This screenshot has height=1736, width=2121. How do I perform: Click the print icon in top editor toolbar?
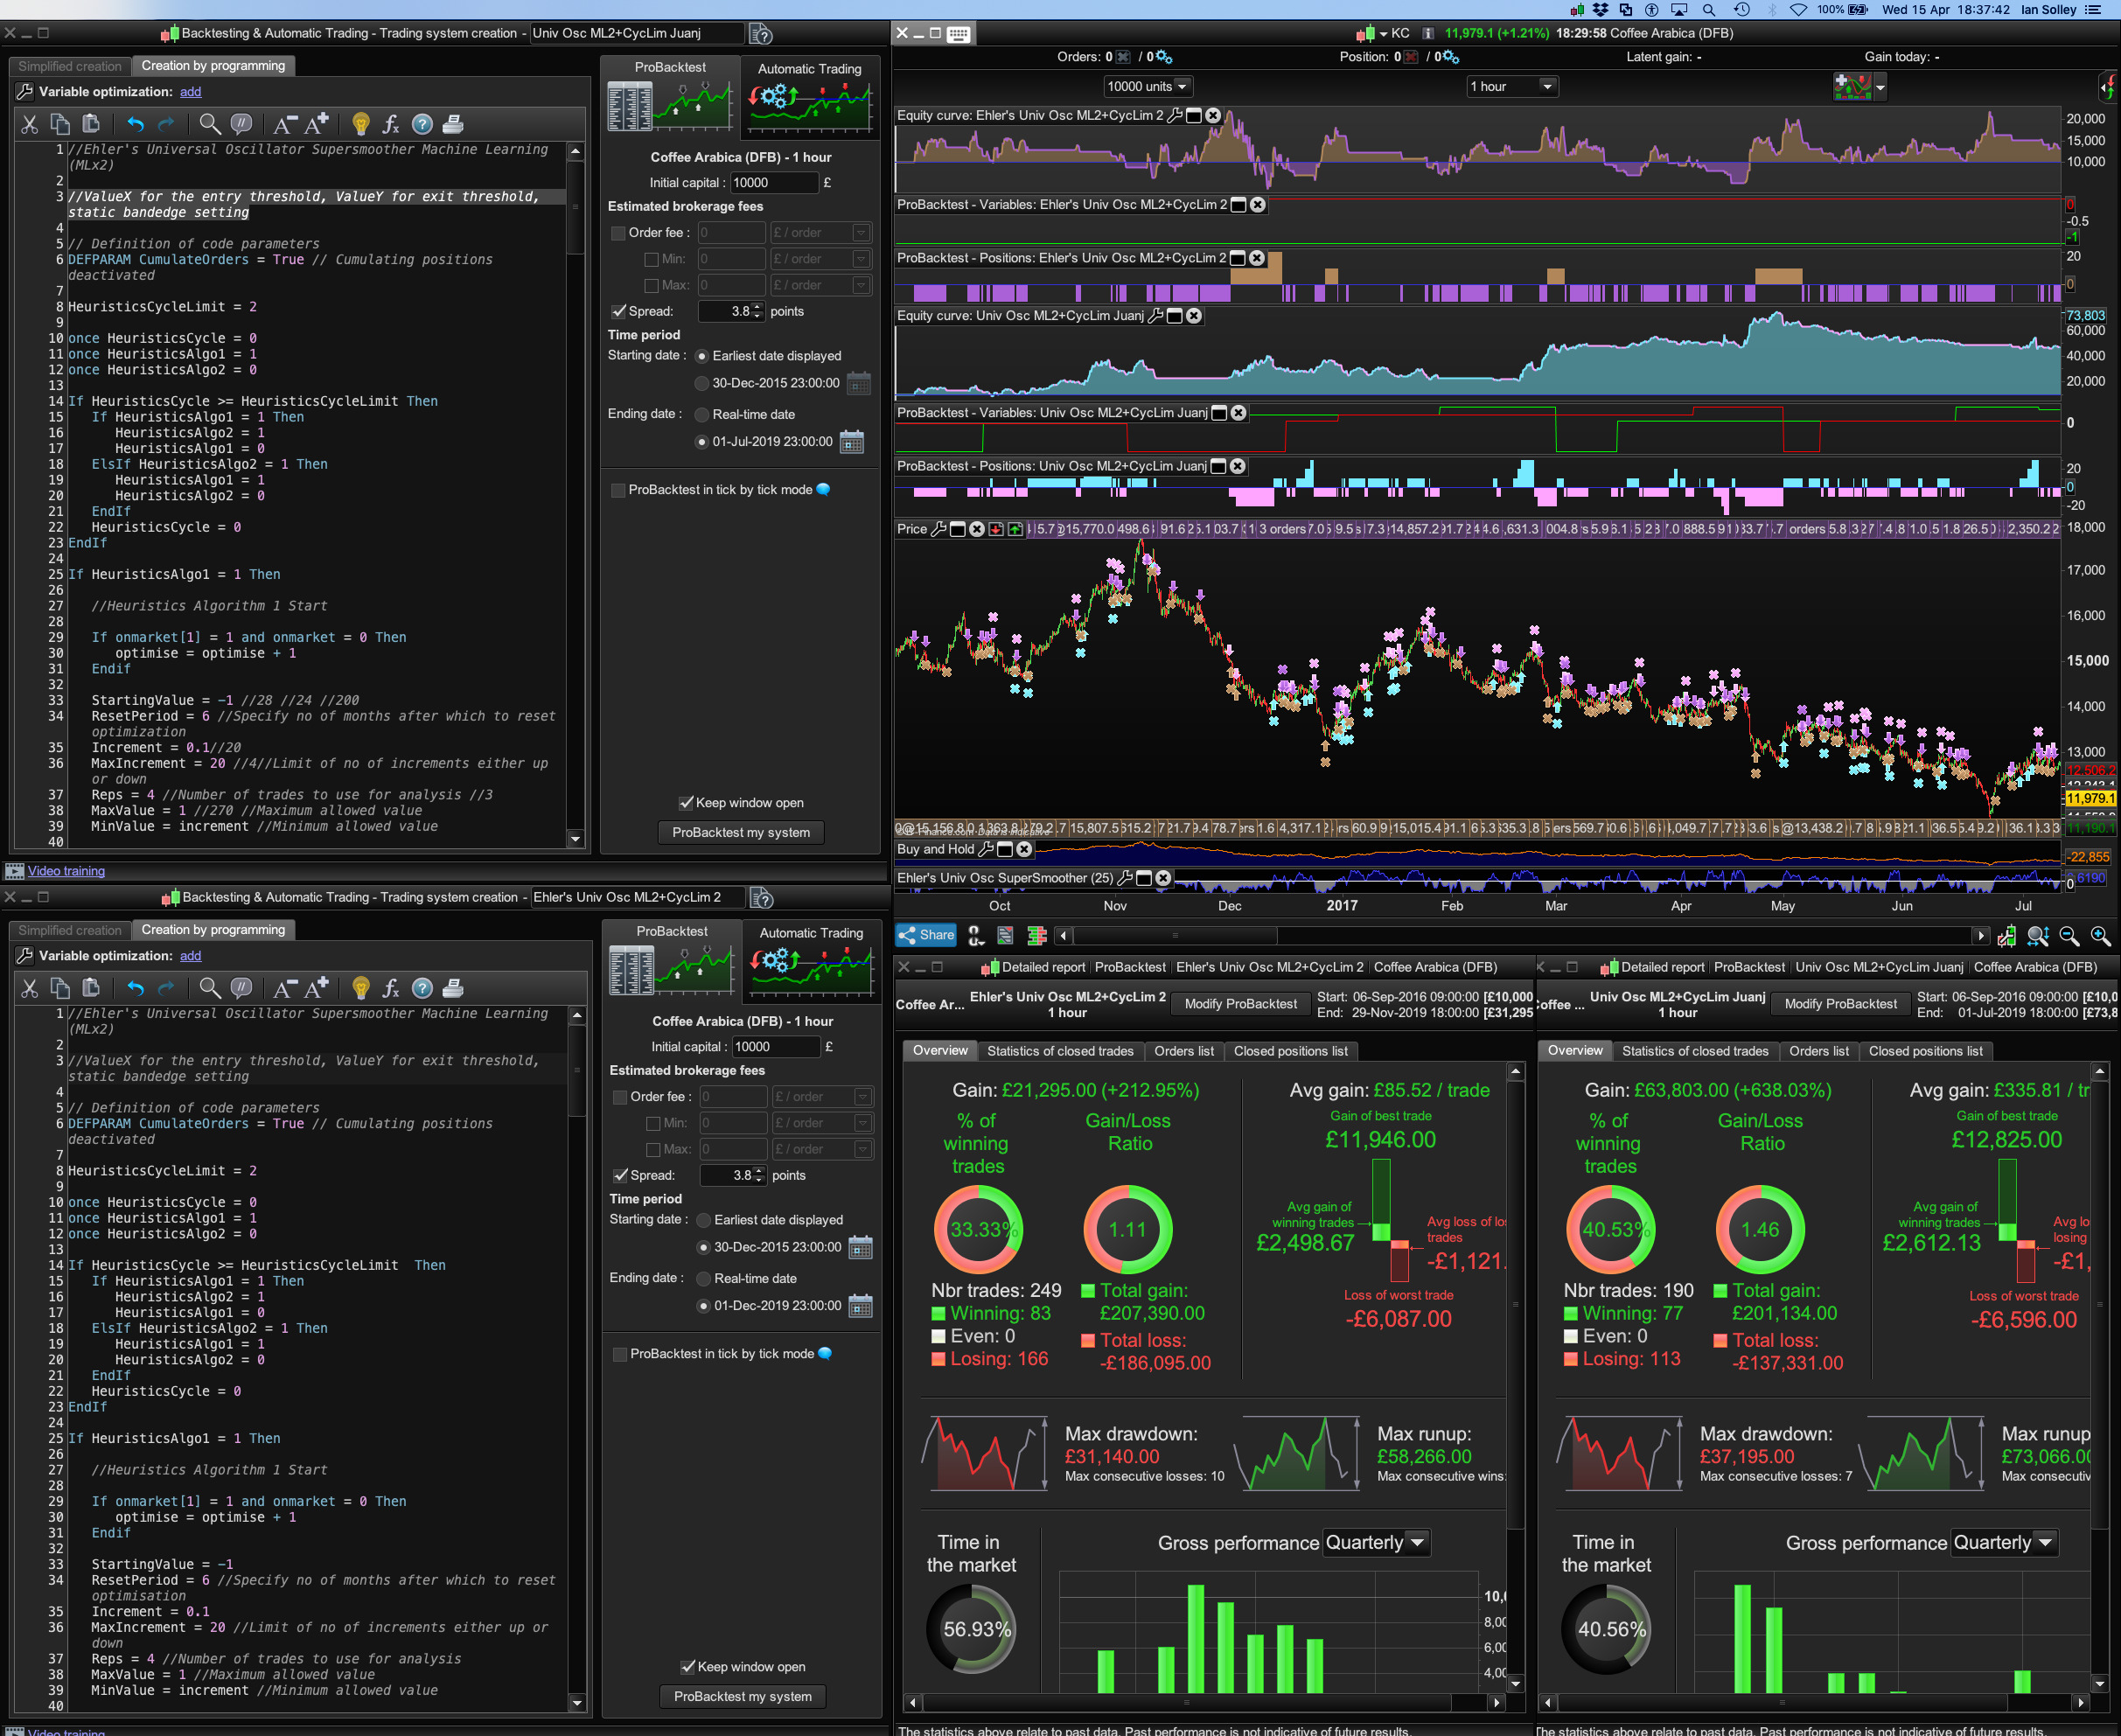pyautogui.click(x=452, y=124)
